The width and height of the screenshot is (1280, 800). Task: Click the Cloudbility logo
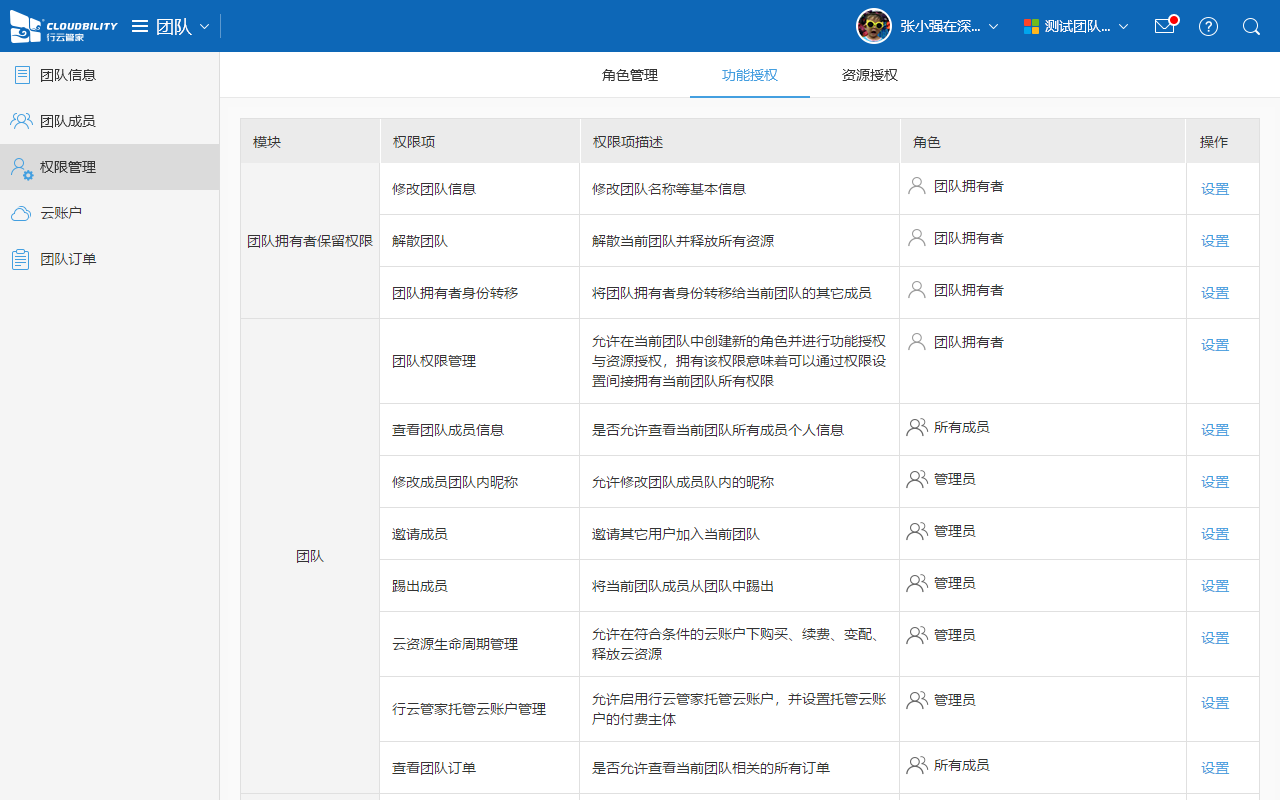(x=63, y=27)
